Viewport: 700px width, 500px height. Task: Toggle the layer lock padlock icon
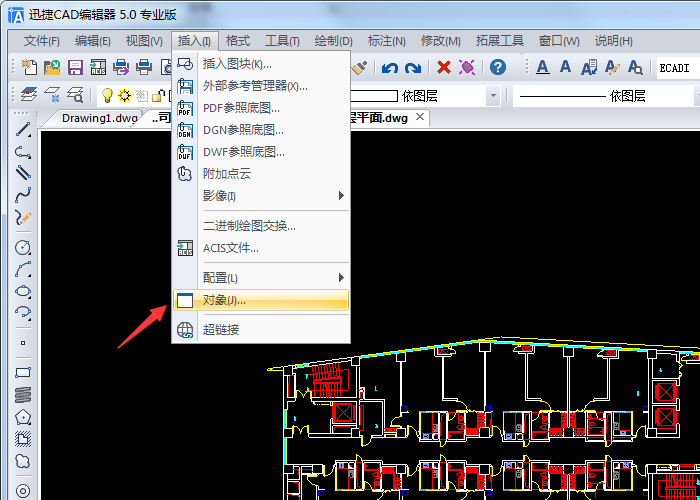point(158,95)
